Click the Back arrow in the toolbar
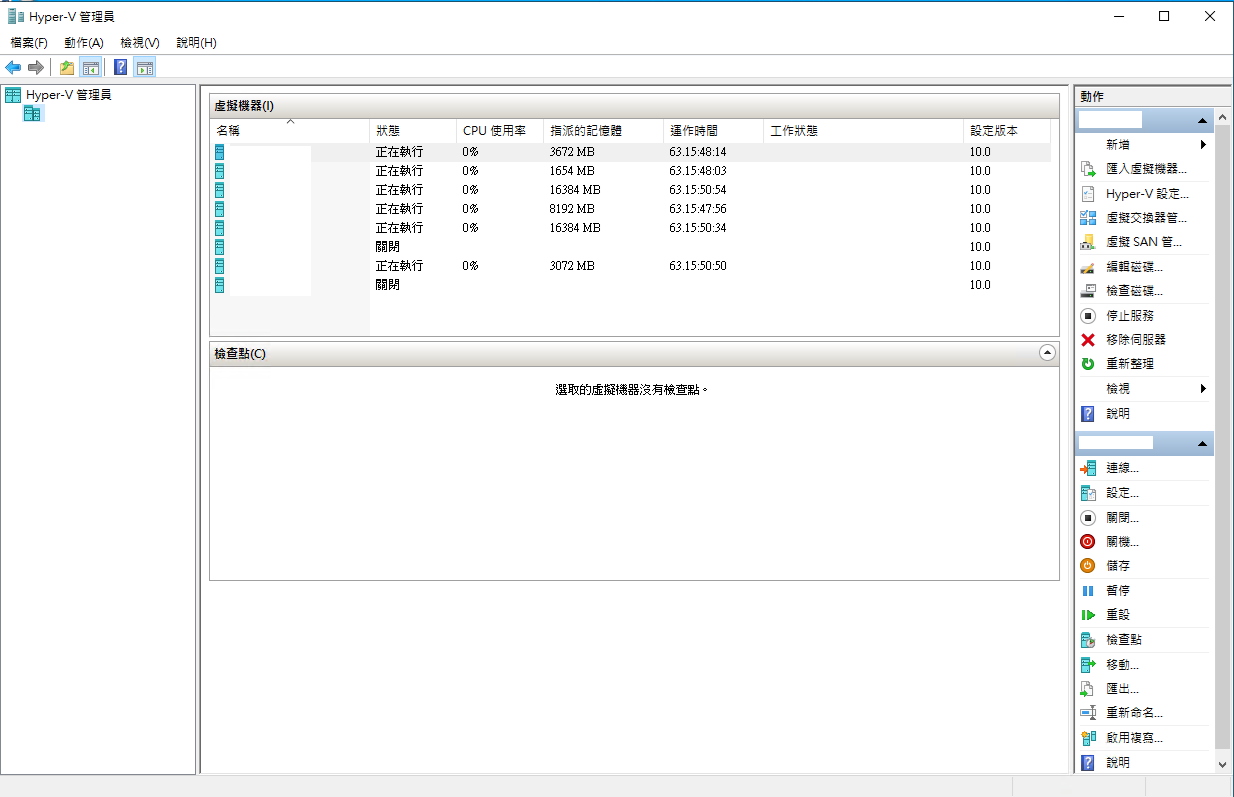 pyautogui.click(x=13, y=67)
